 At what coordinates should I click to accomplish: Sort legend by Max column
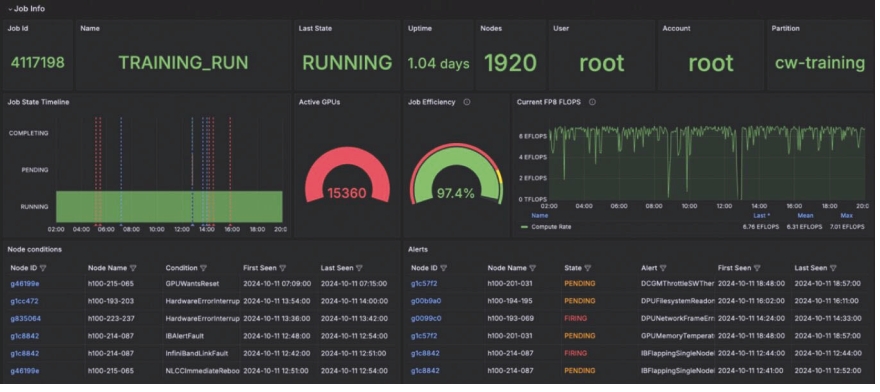(x=847, y=216)
